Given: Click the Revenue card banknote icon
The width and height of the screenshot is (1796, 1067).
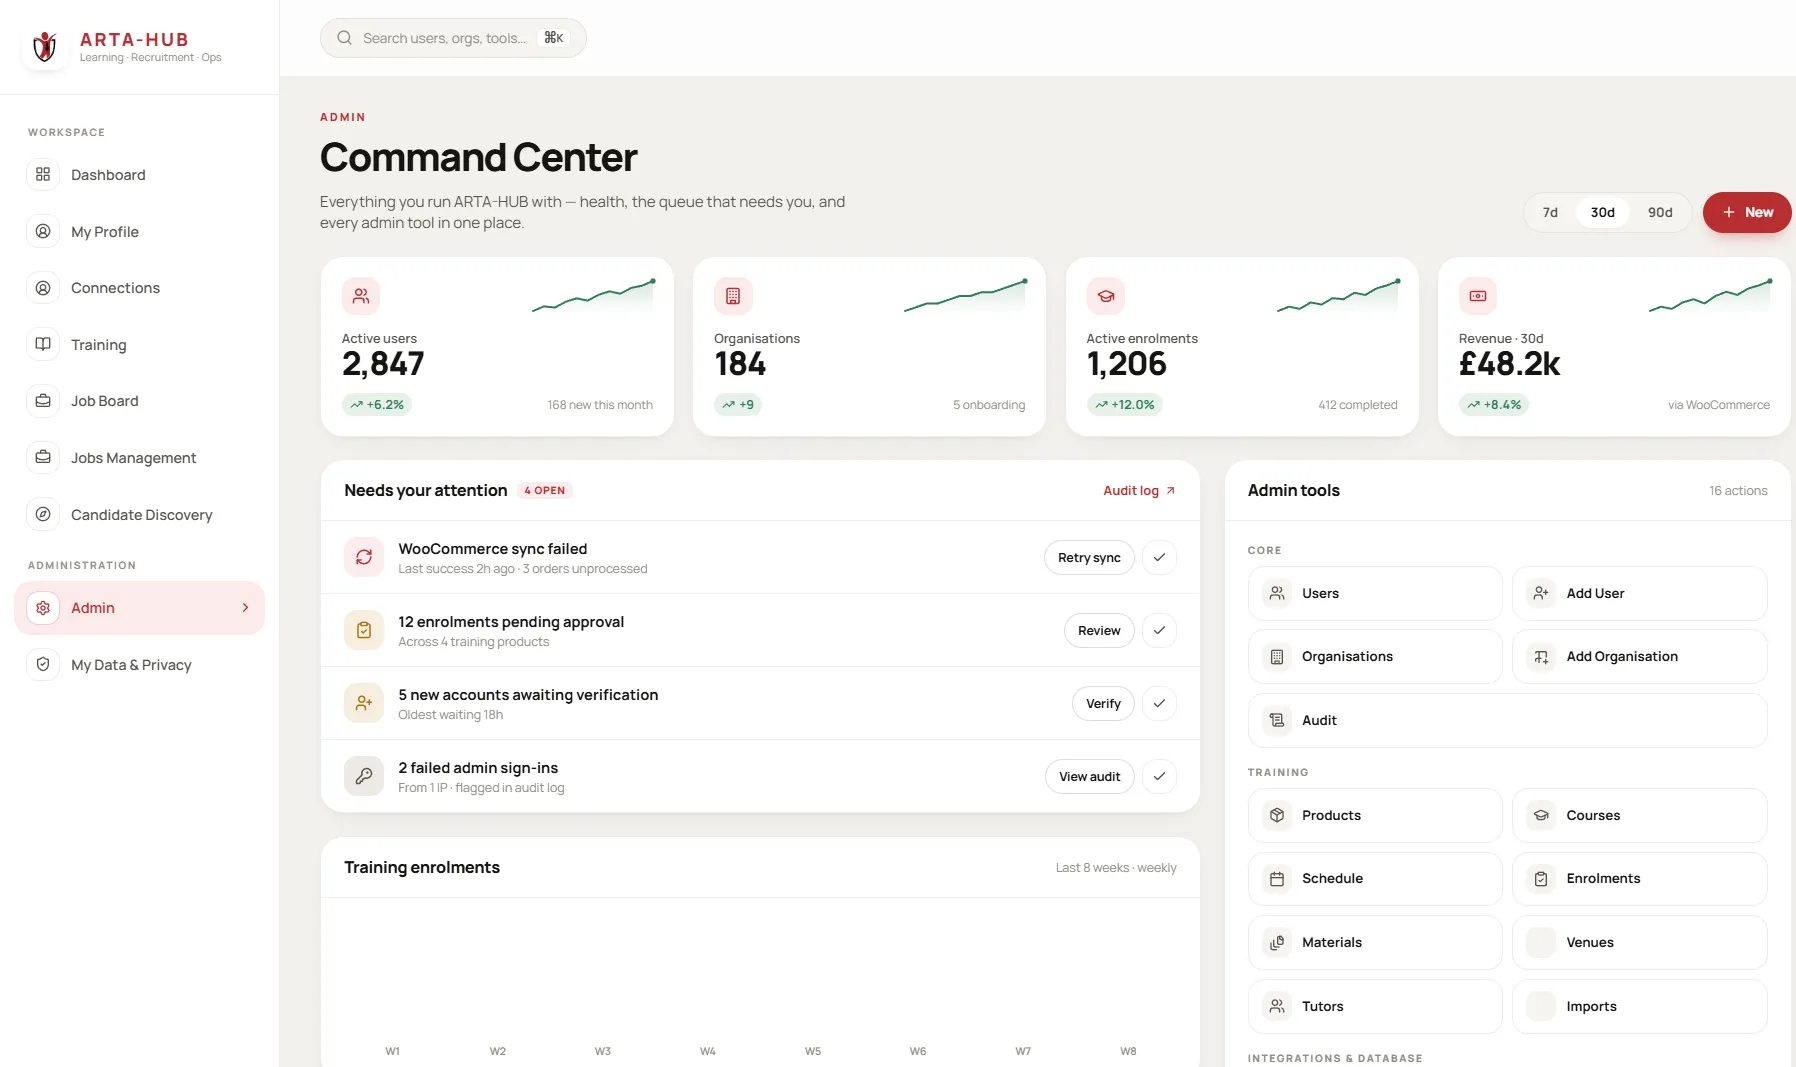Looking at the screenshot, I should 1478,296.
